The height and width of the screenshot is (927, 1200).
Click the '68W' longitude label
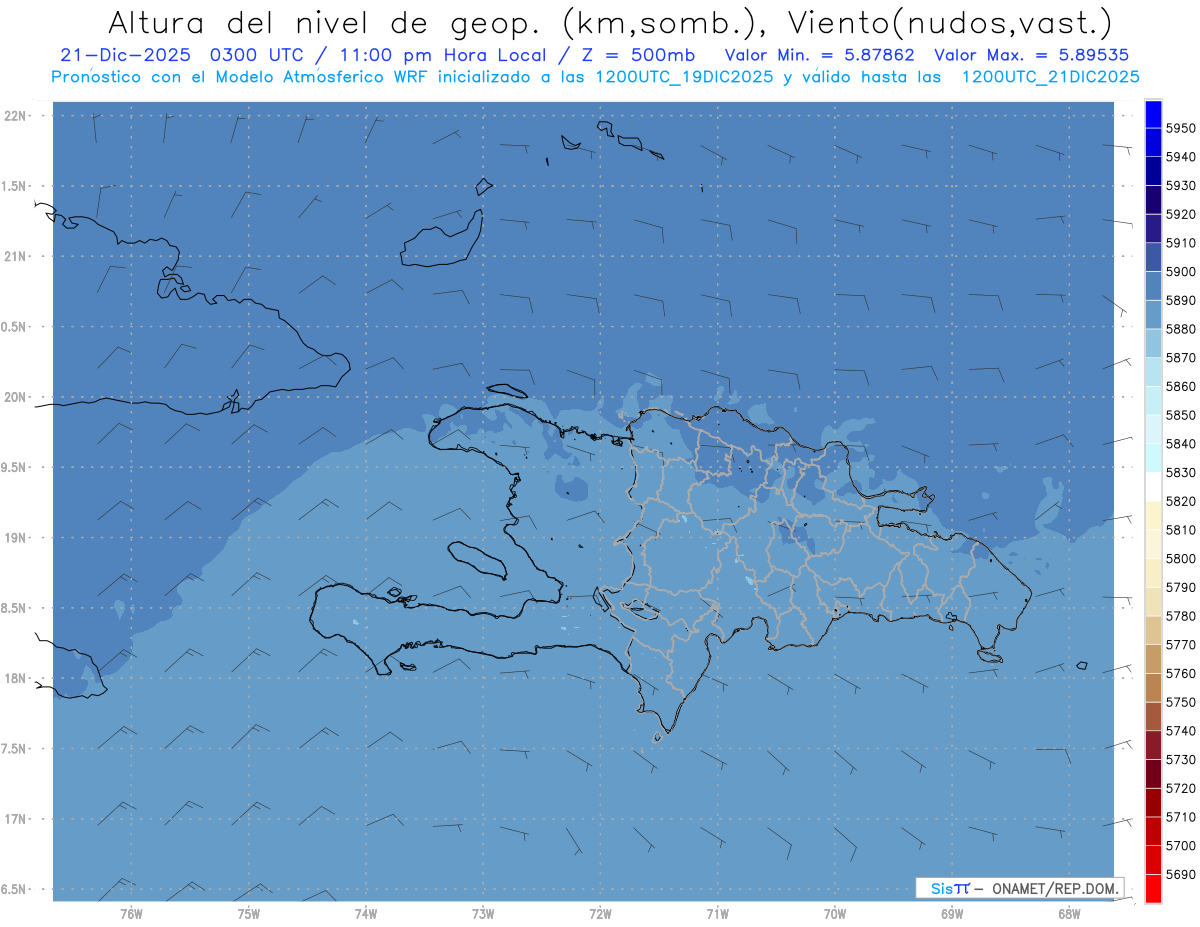pyautogui.click(x=1069, y=913)
